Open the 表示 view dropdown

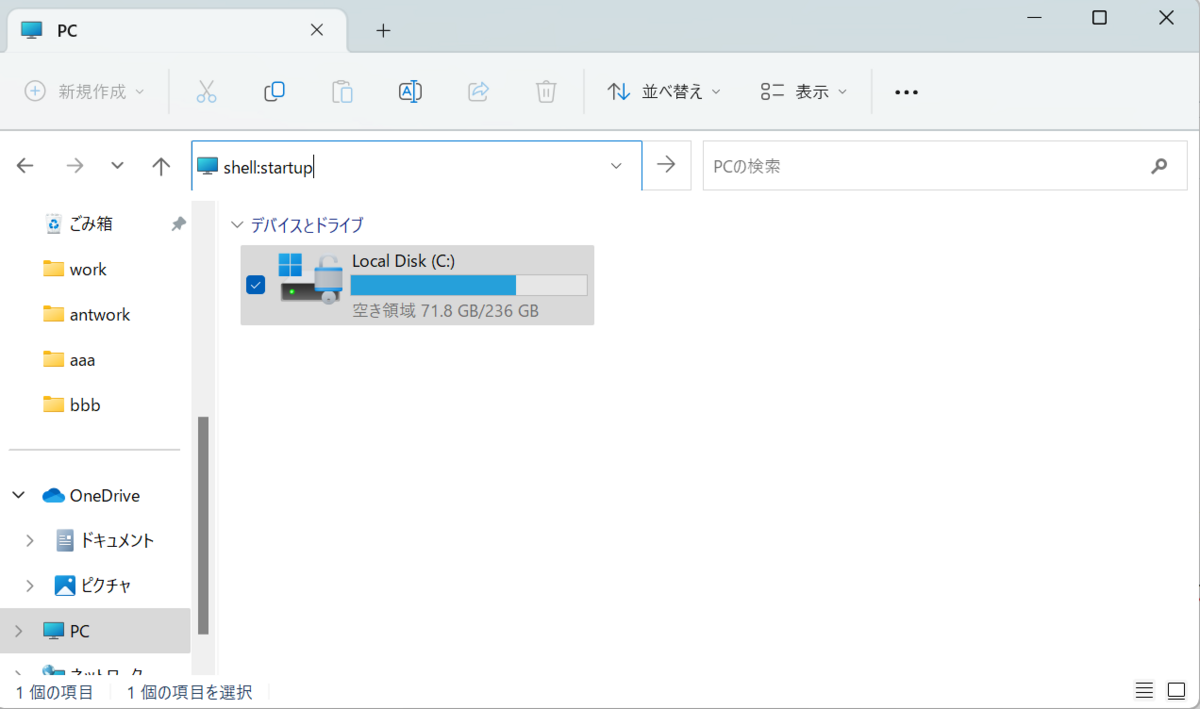pyautogui.click(x=803, y=91)
